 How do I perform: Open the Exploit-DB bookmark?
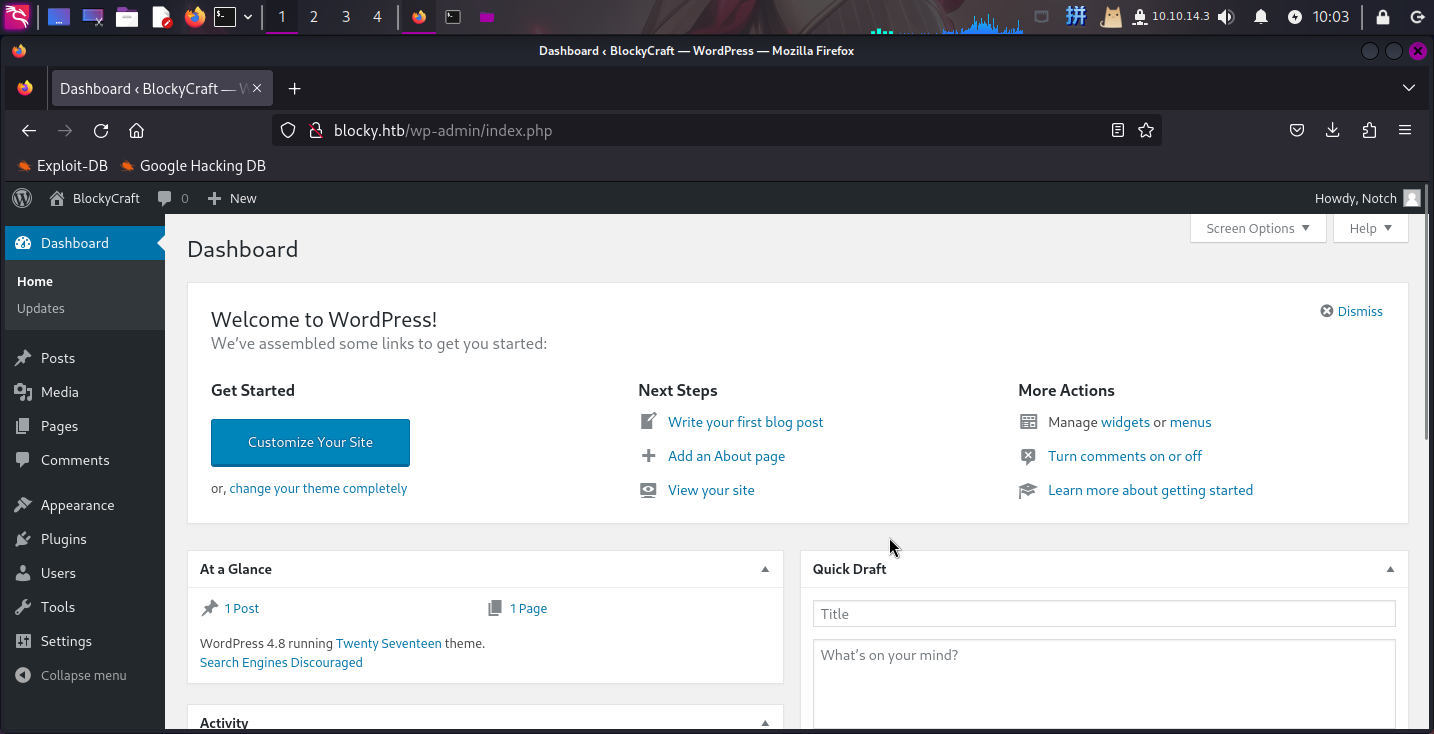tap(63, 166)
